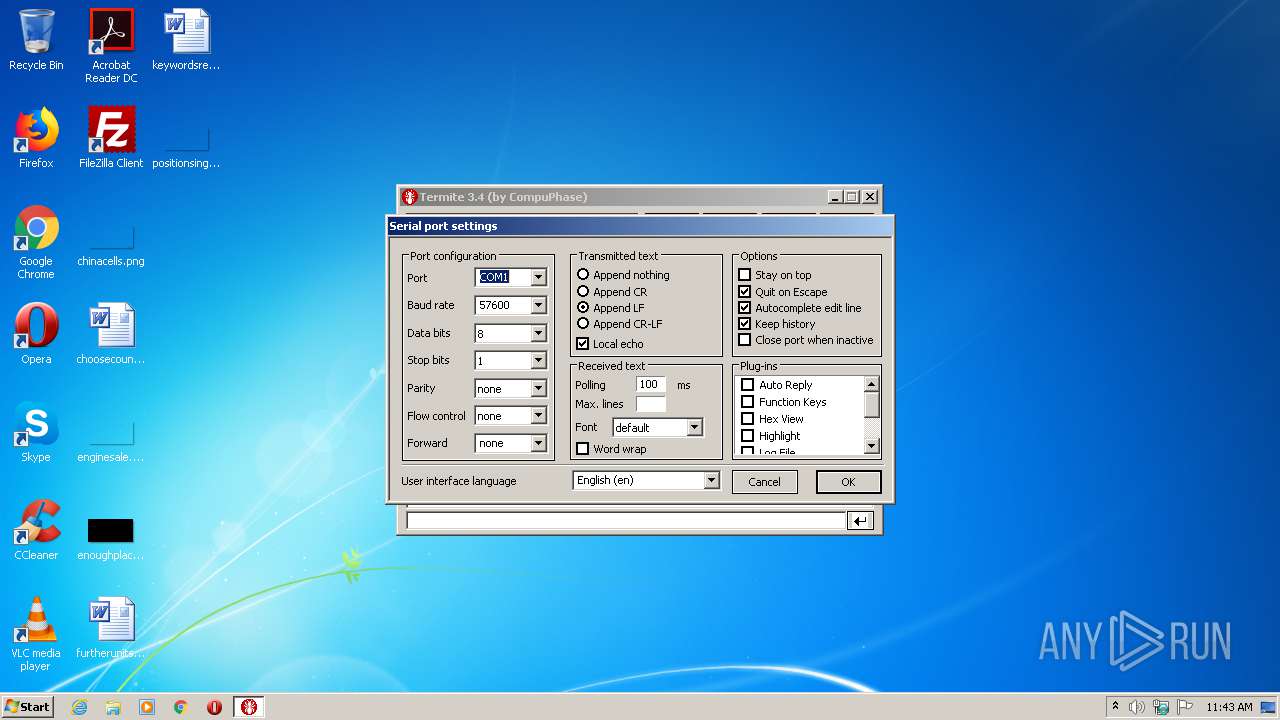
Task: Open Acrobat Reader DC desktop icon
Action: (x=111, y=46)
